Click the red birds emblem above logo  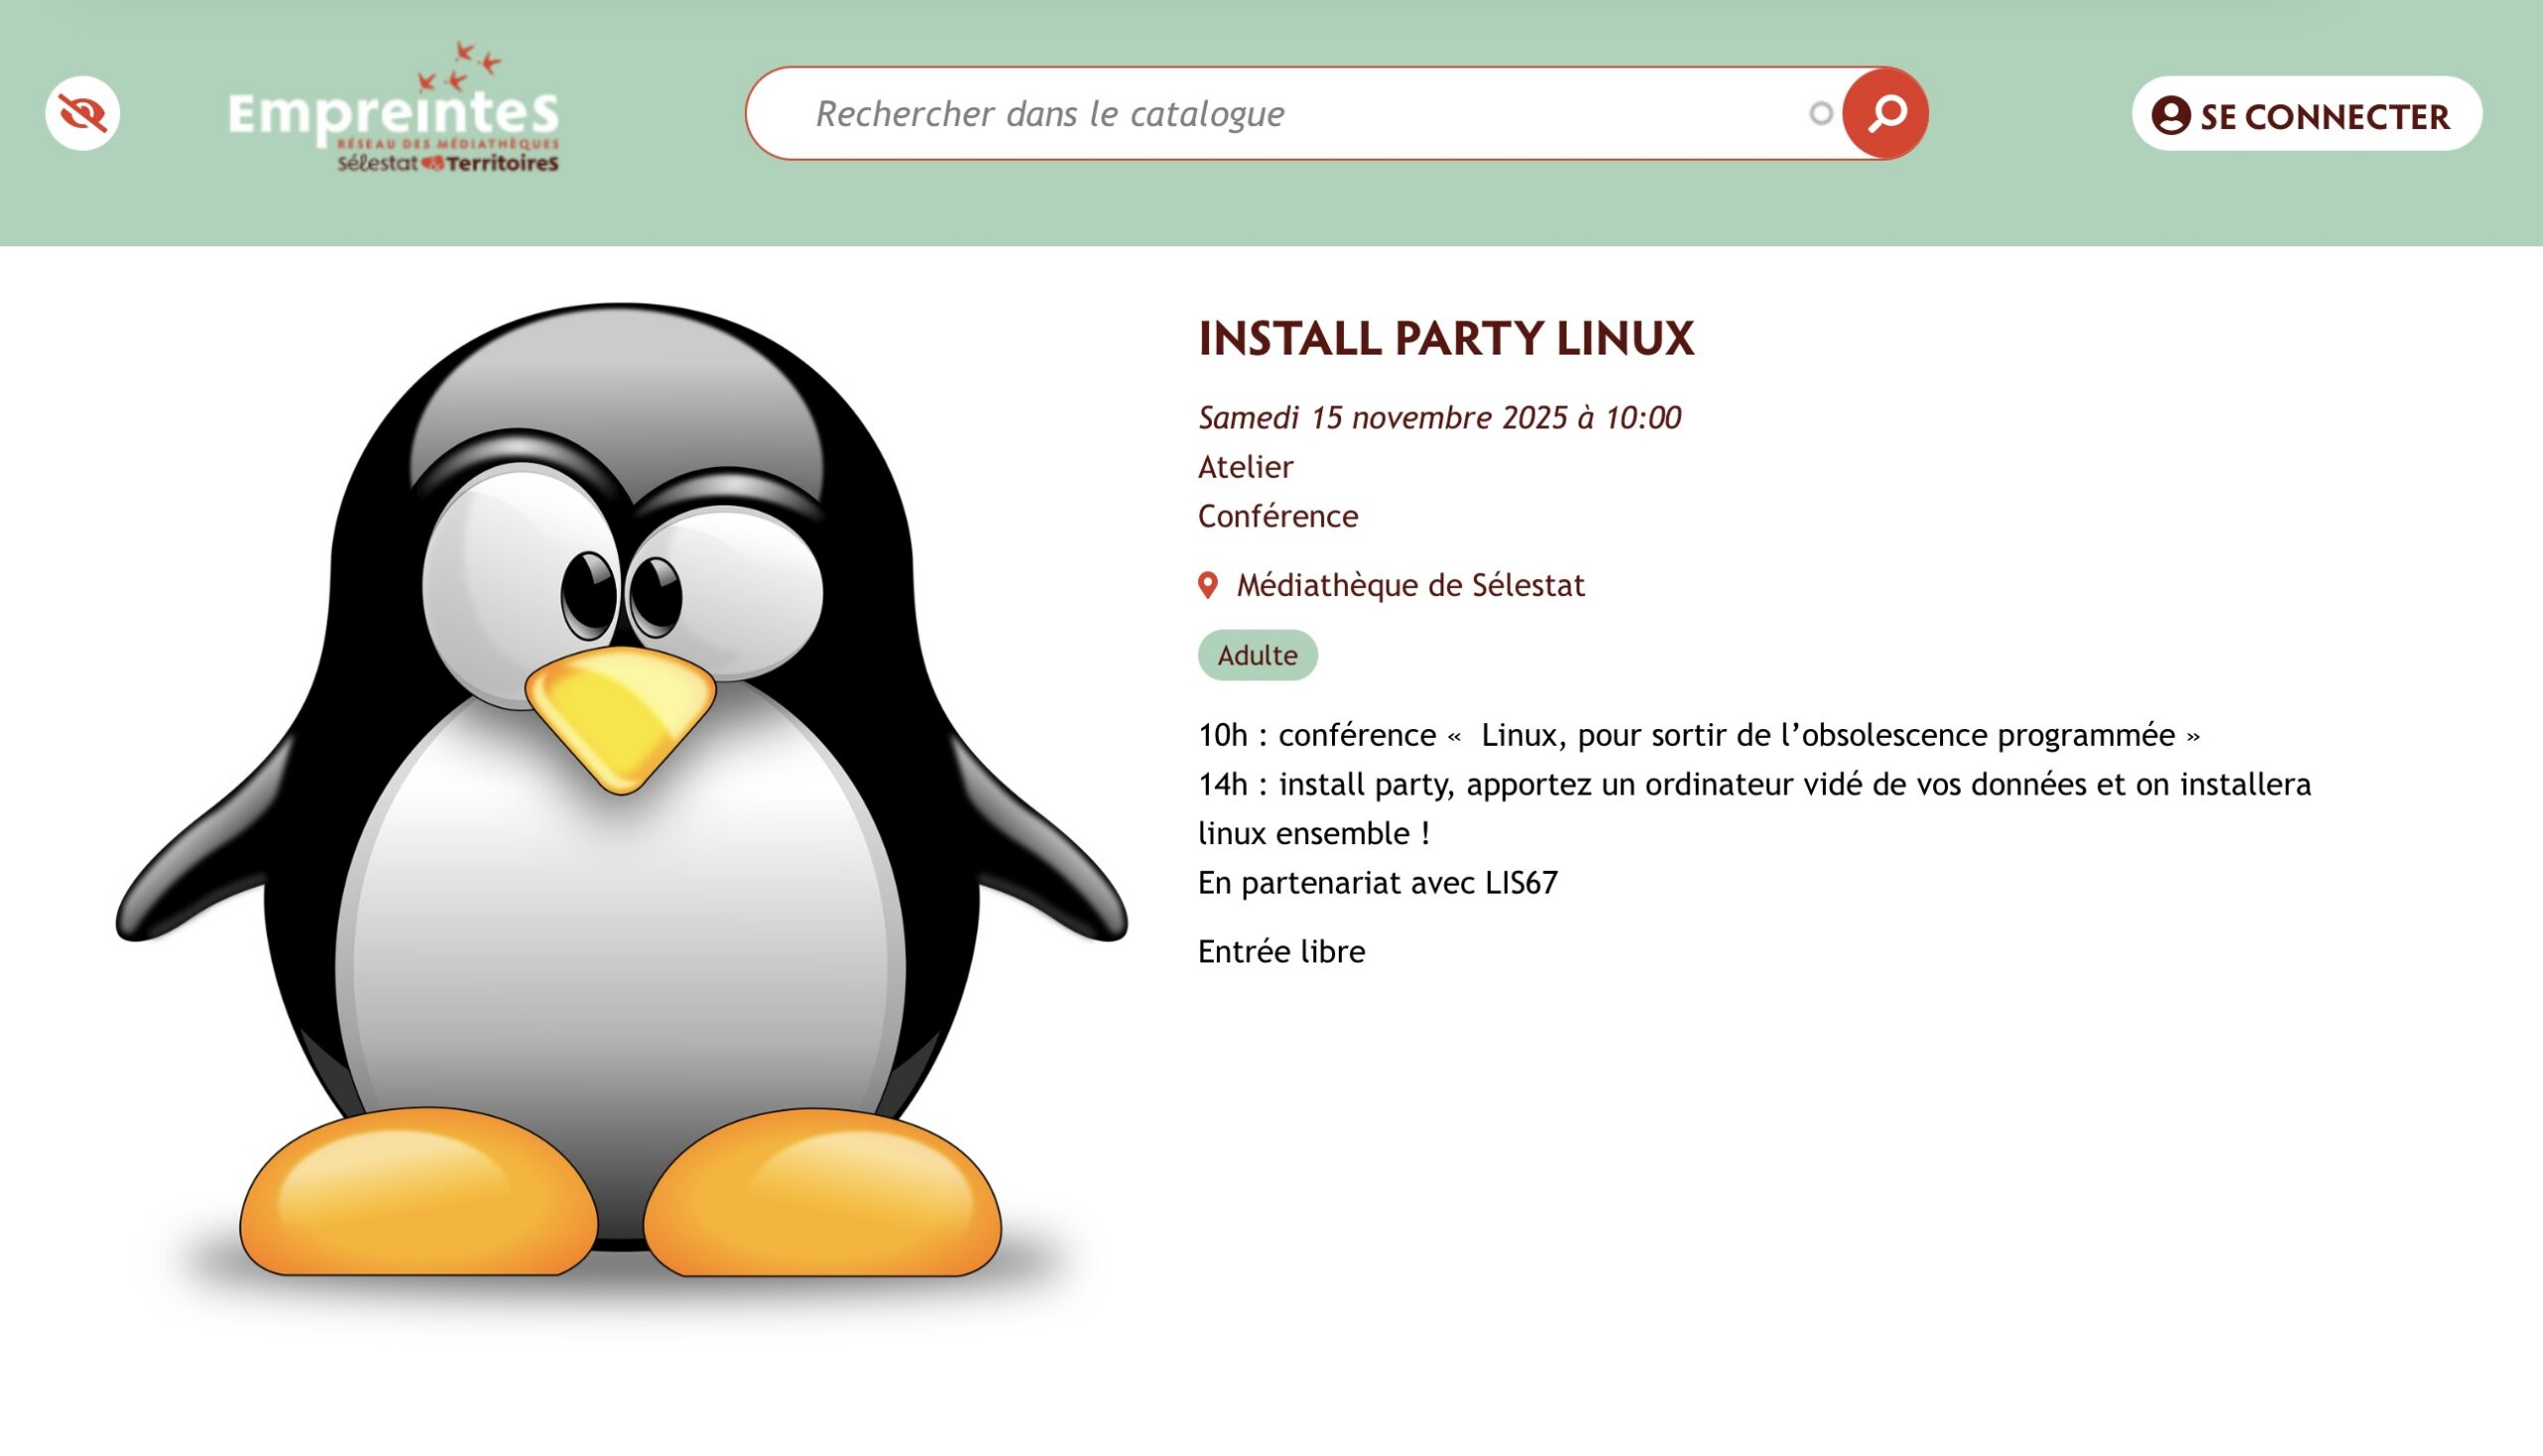(460, 65)
